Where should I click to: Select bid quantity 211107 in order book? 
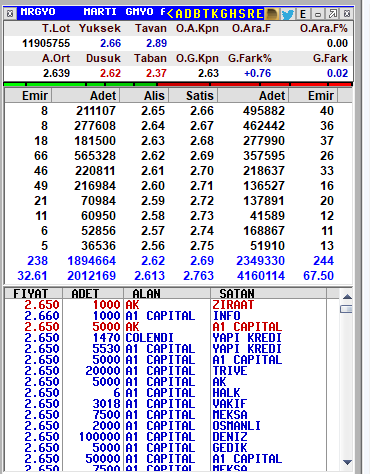(96, 111)
